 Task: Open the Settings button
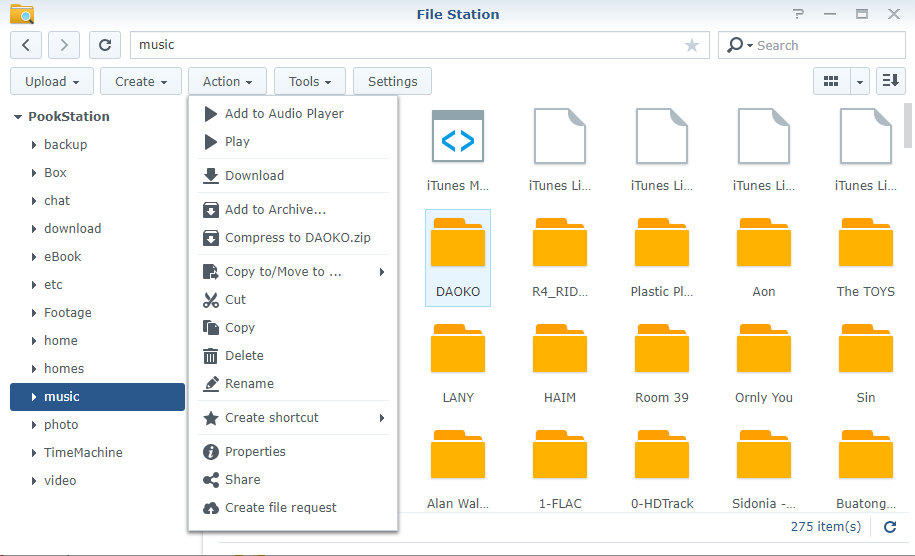[x=392, y=81]
